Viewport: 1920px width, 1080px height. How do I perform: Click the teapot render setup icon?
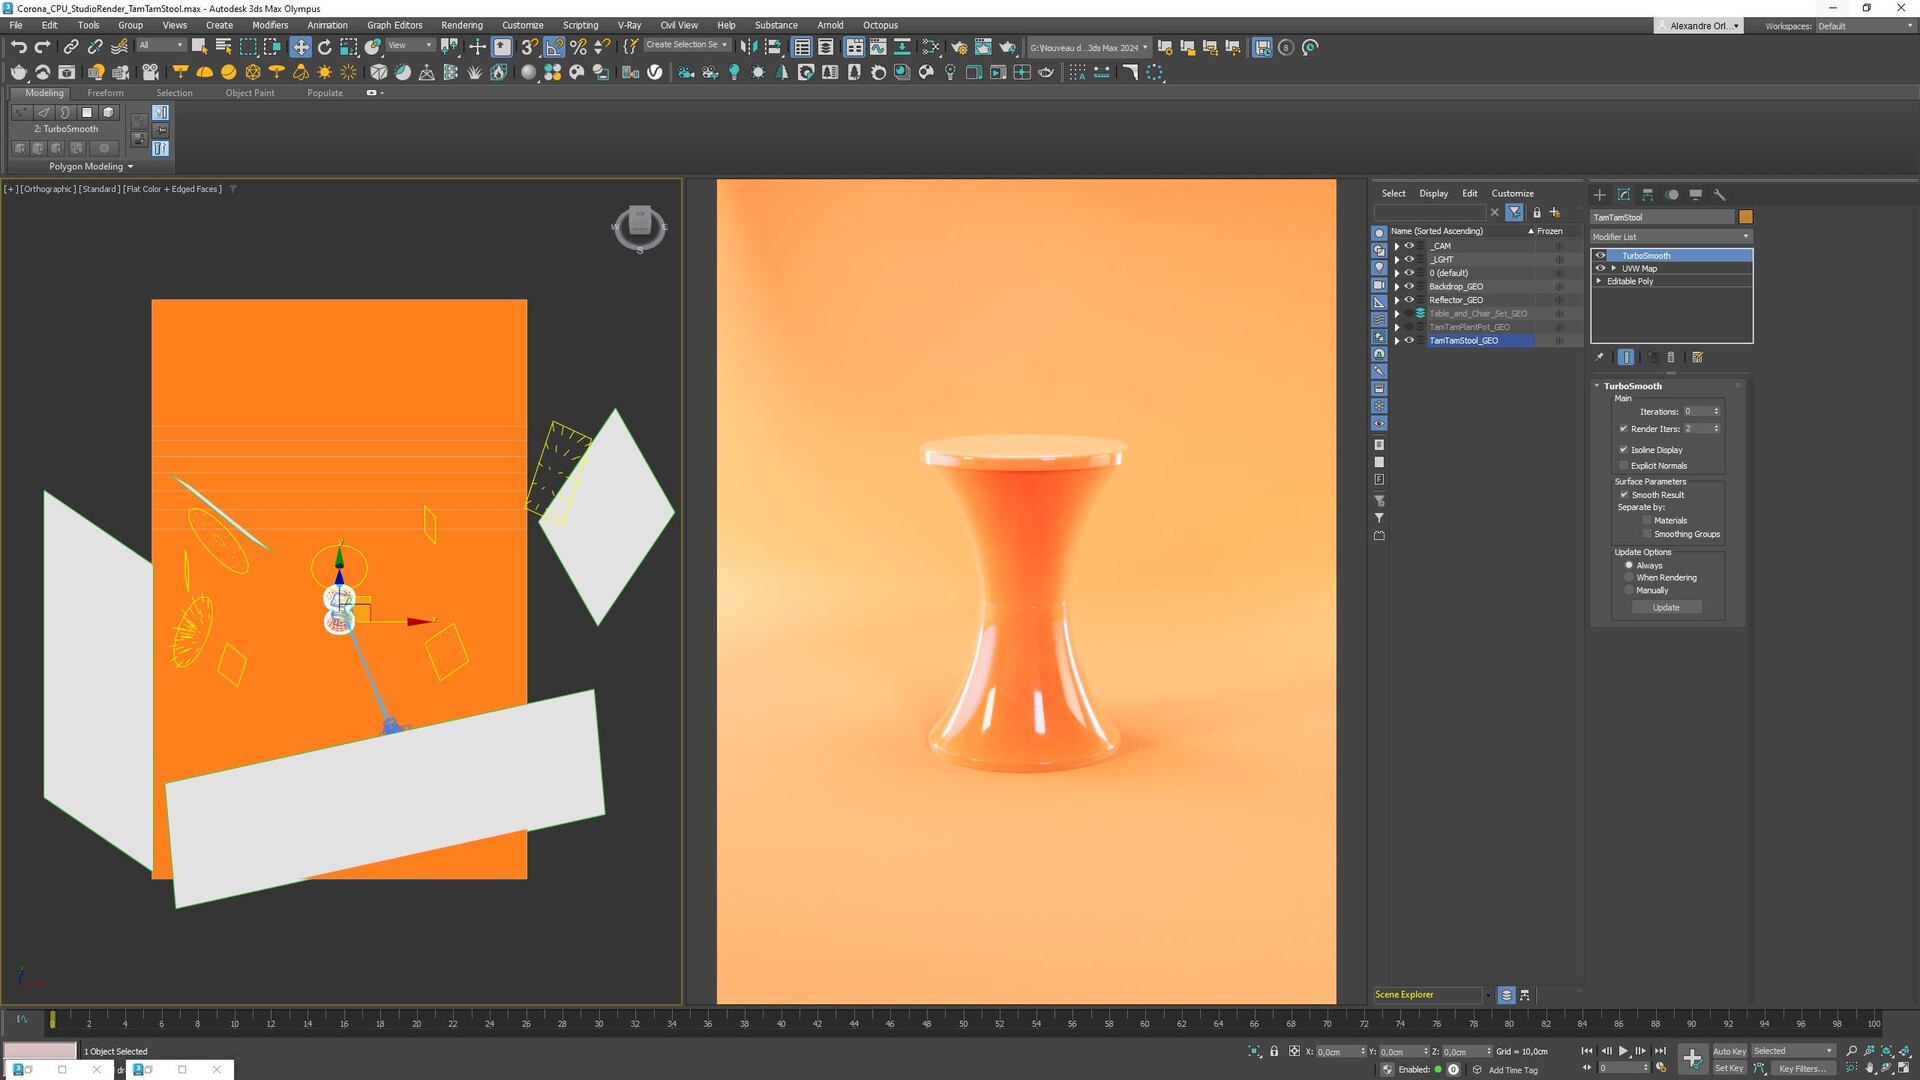click(959, 47)
